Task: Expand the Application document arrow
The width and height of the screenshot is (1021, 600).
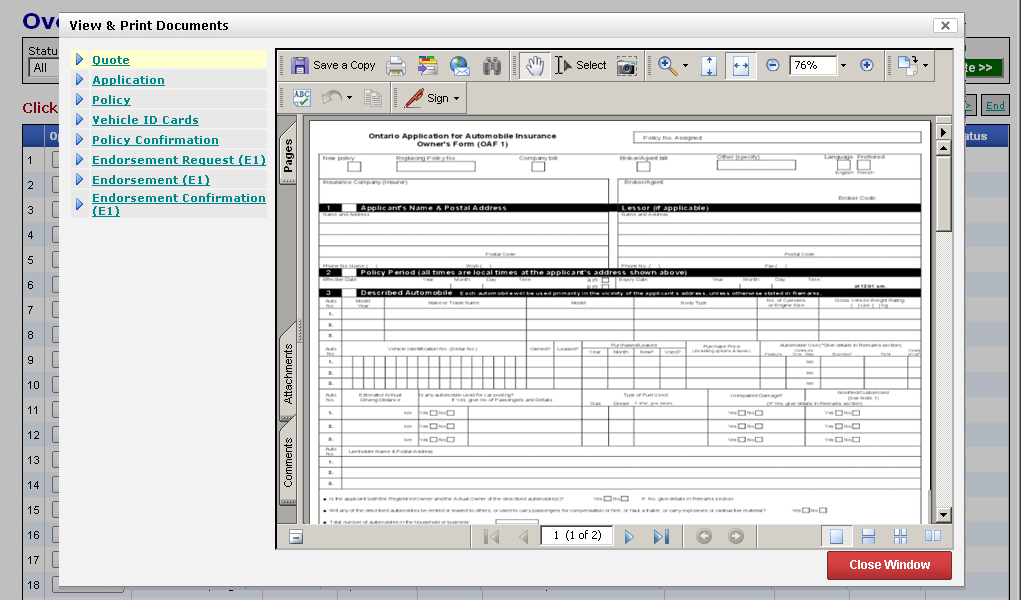Action: tap(79, 79)
